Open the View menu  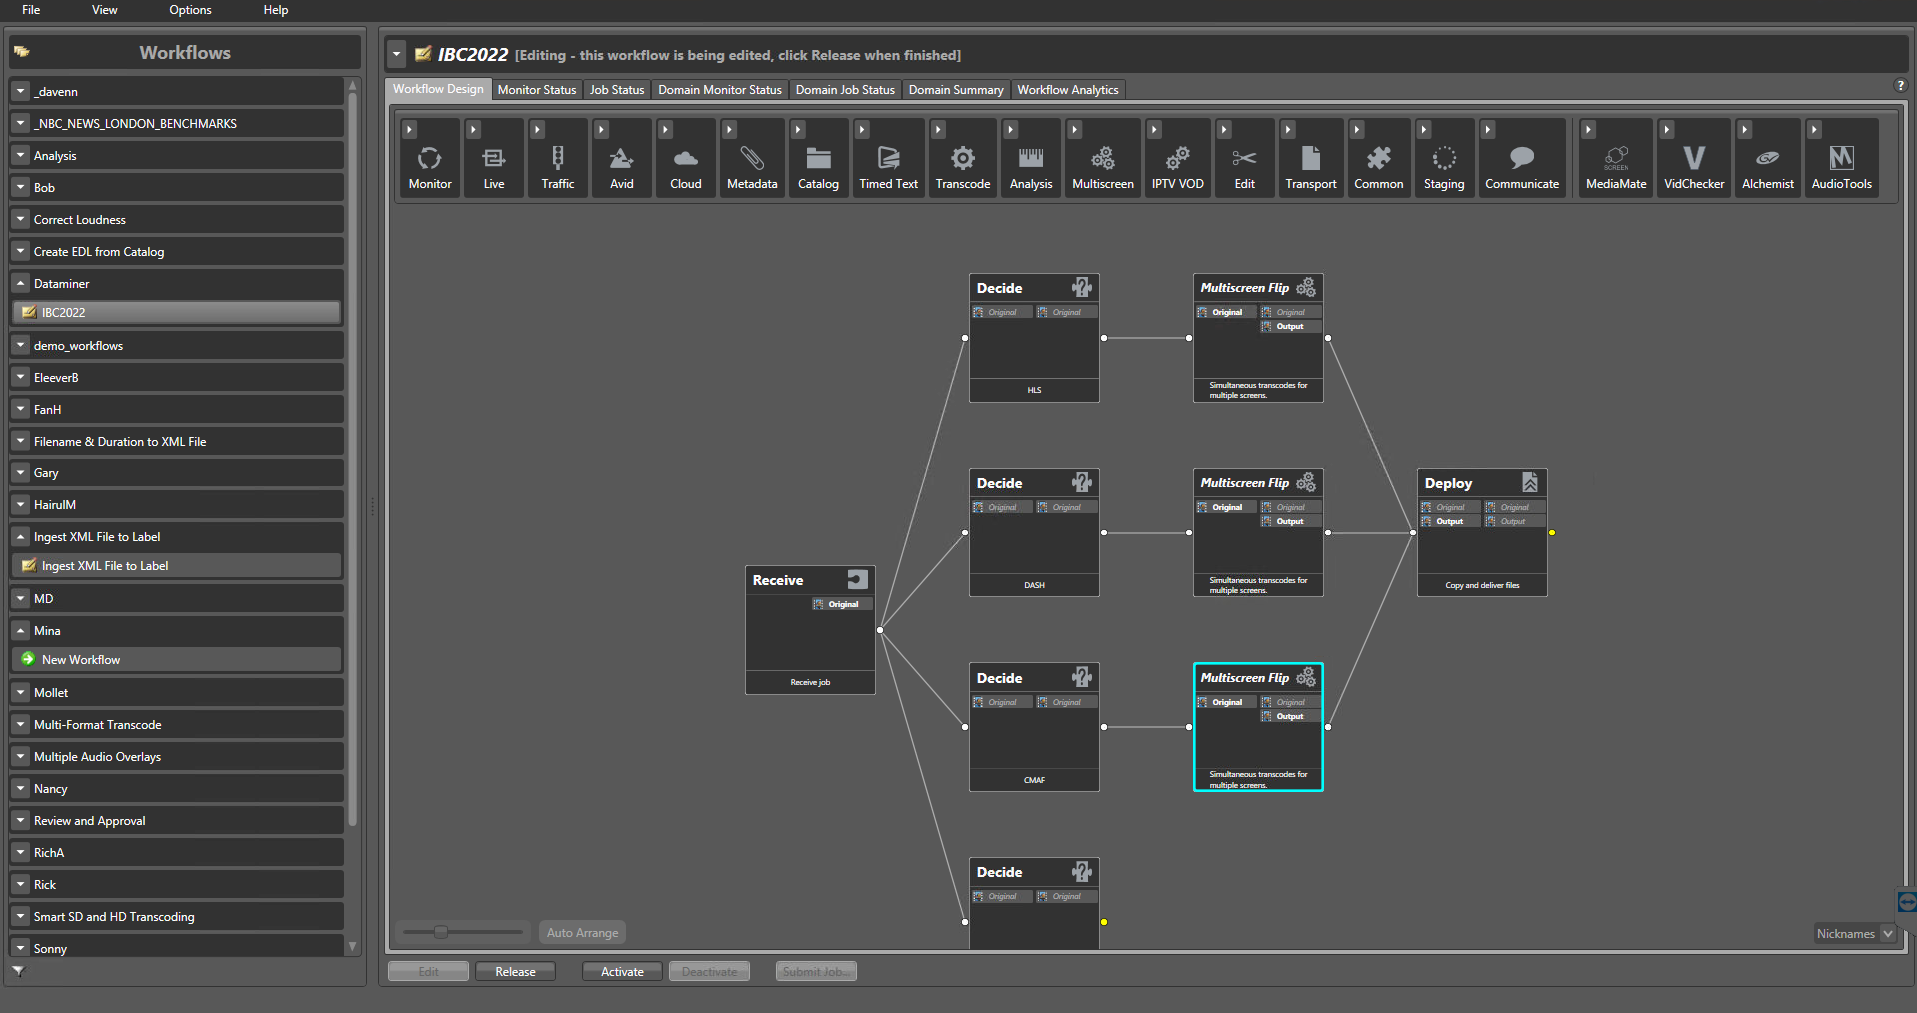click(104, 10)
